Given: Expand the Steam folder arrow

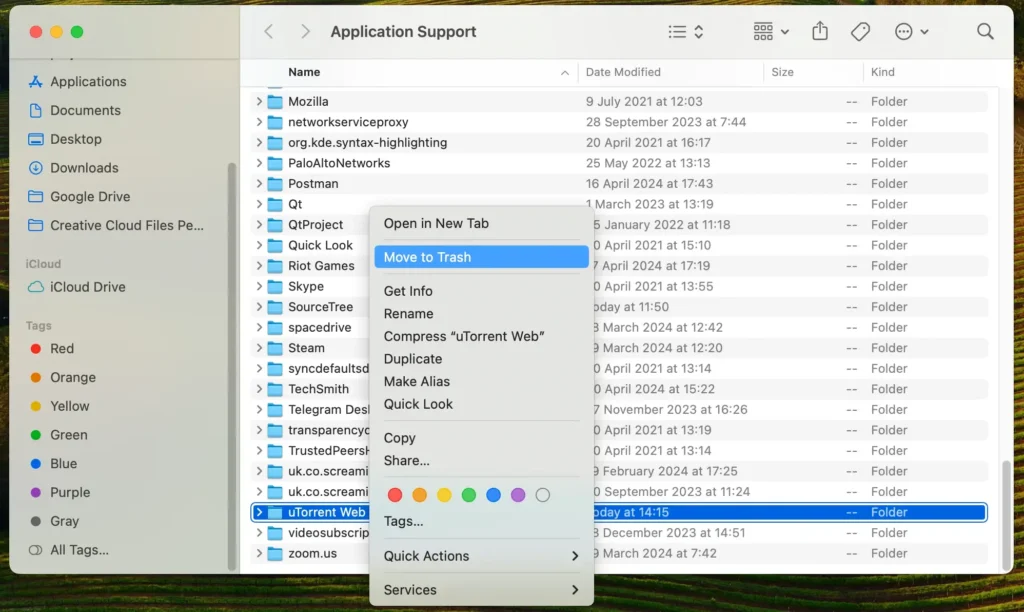Looking at the screenshot, I should pyautogui.click(x=259, y=348).
